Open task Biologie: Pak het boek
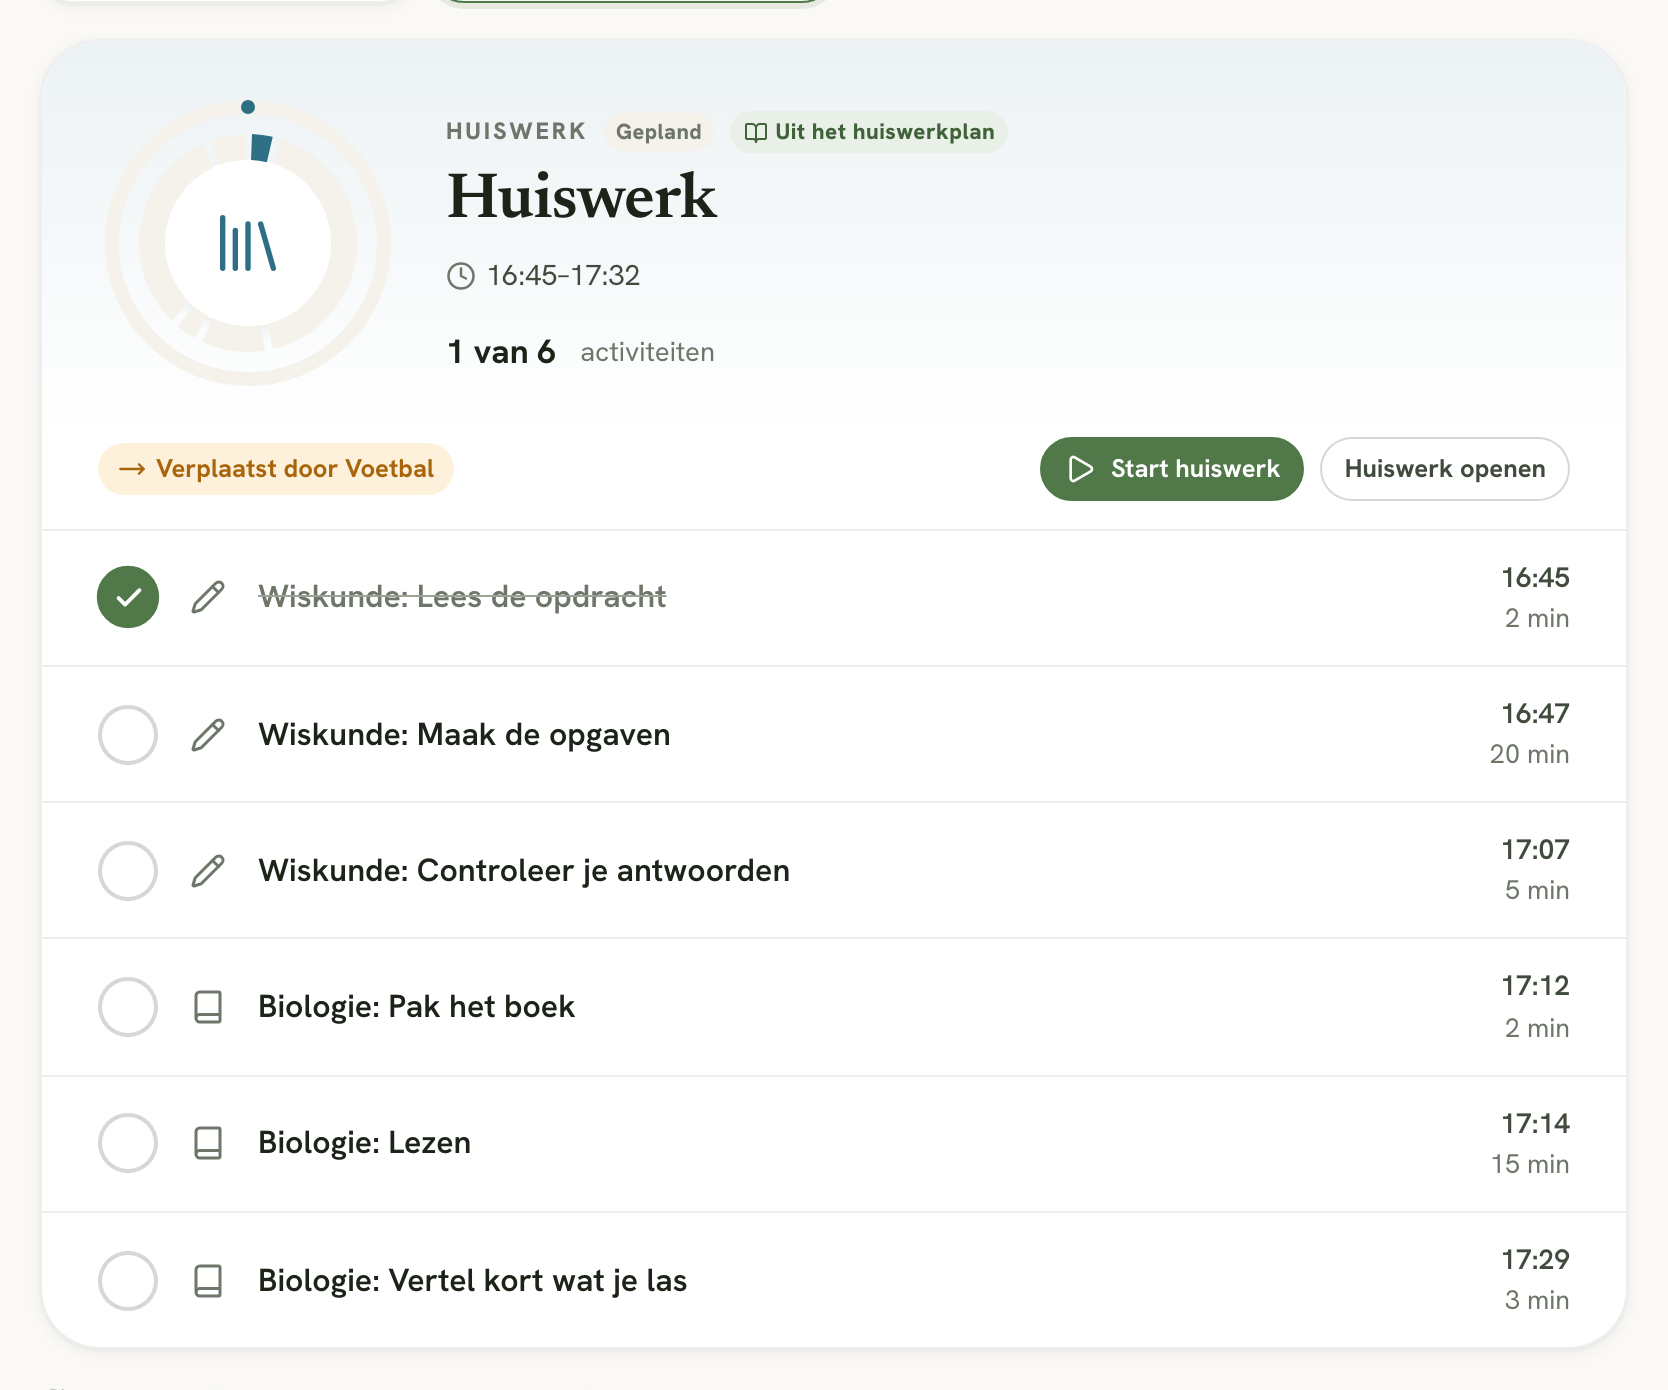The height and width of the screenshot is (1390, 1668). (416, 1007)
